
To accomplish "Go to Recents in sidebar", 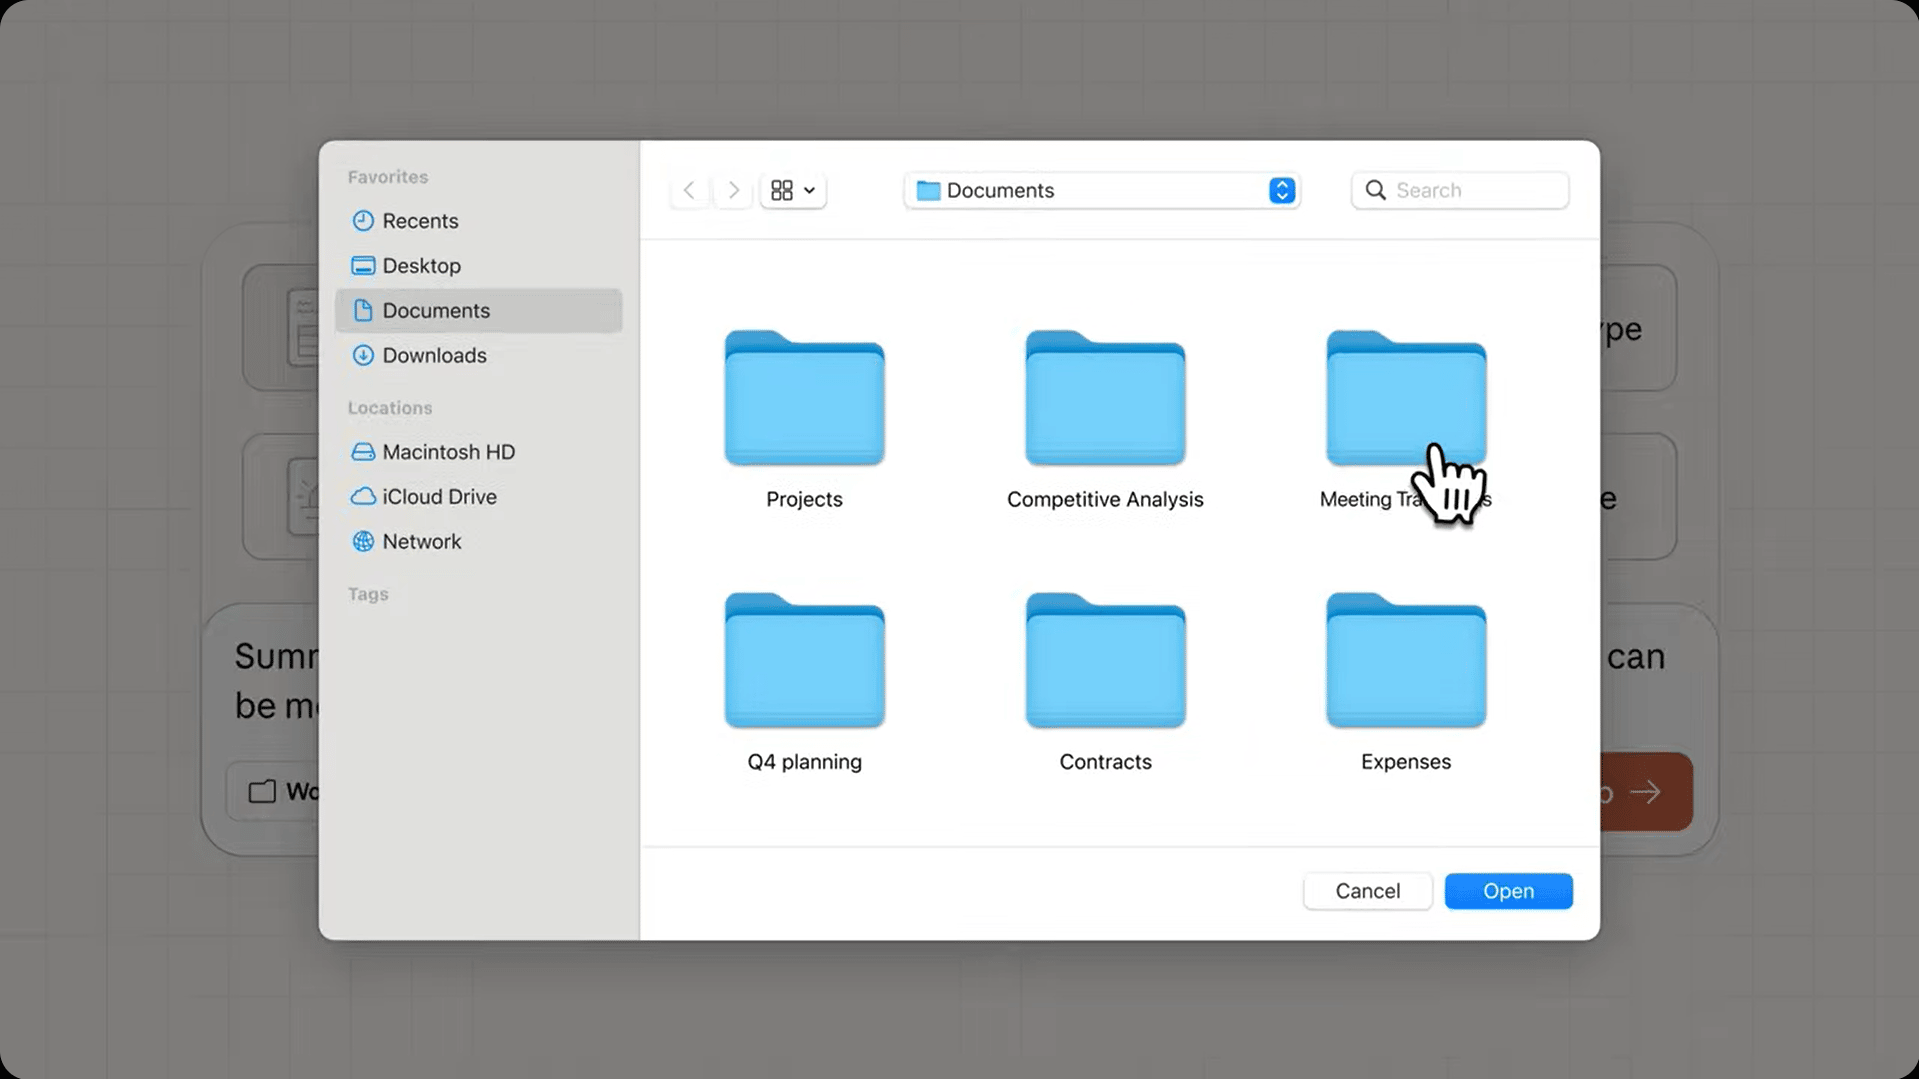I will tap(420, 221).
